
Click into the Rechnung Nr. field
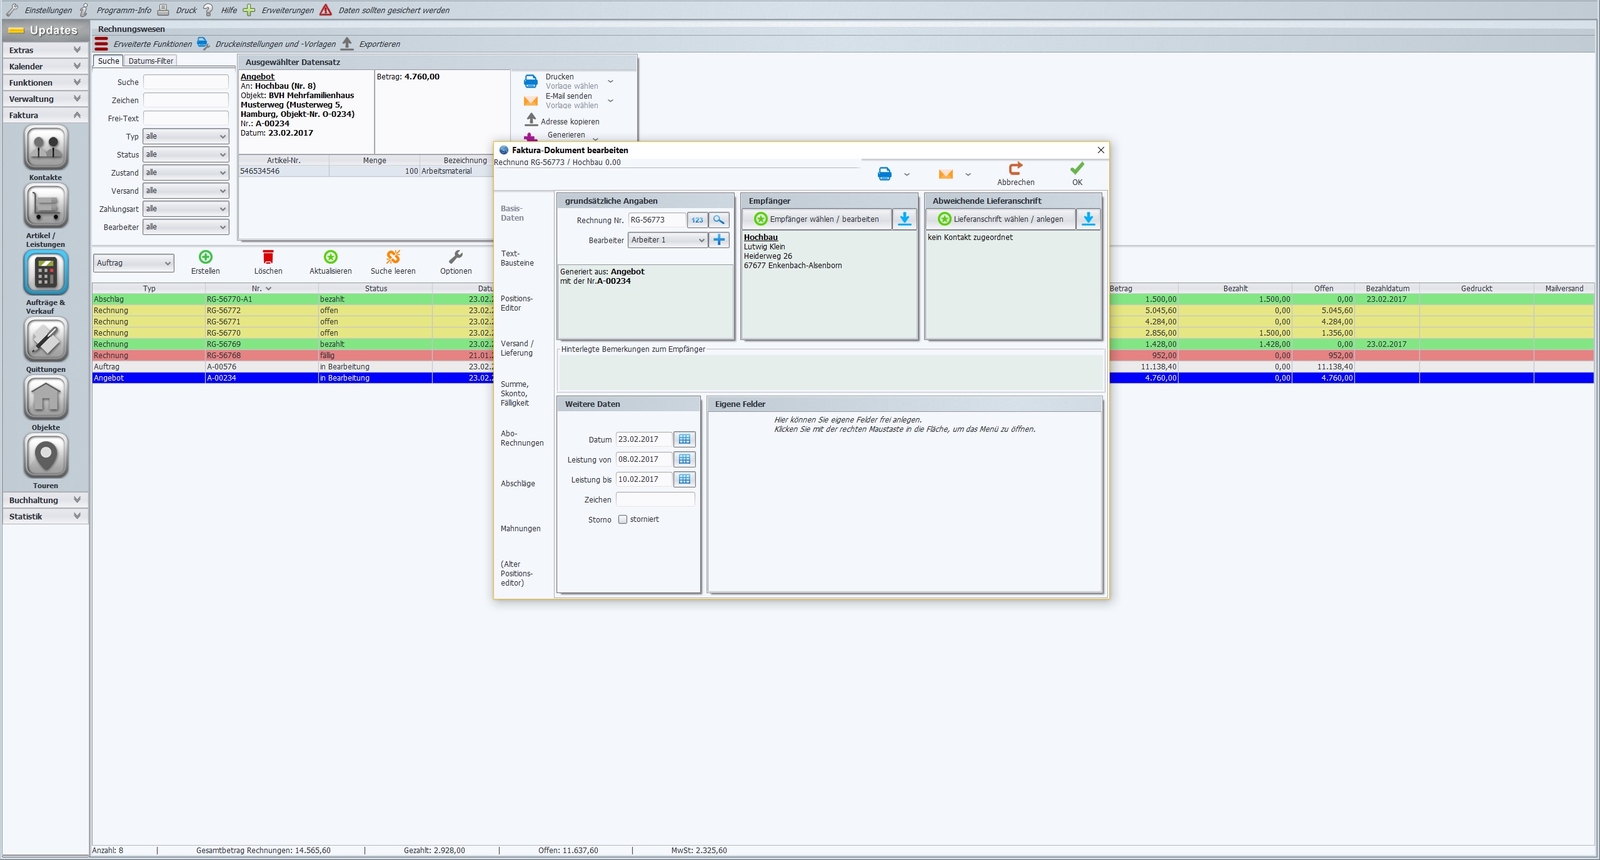tap(657, 220)
